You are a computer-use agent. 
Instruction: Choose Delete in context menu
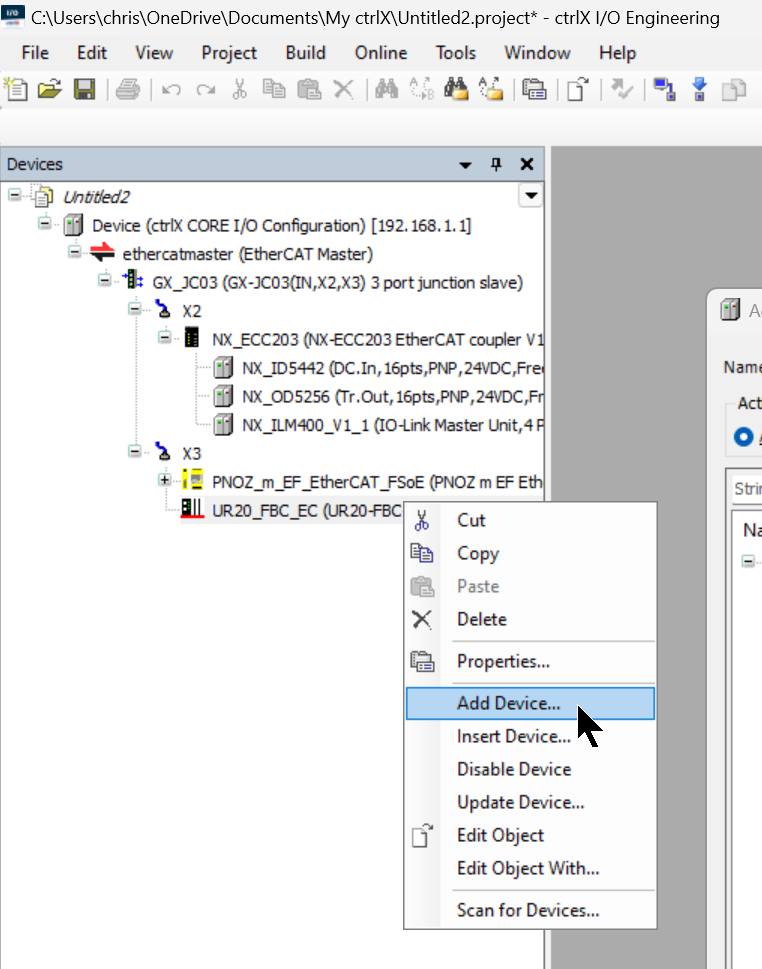pos(530,619)
